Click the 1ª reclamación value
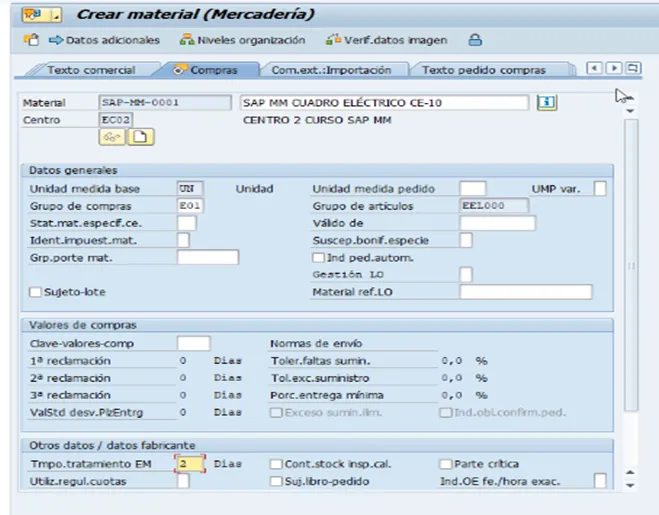 183,361
